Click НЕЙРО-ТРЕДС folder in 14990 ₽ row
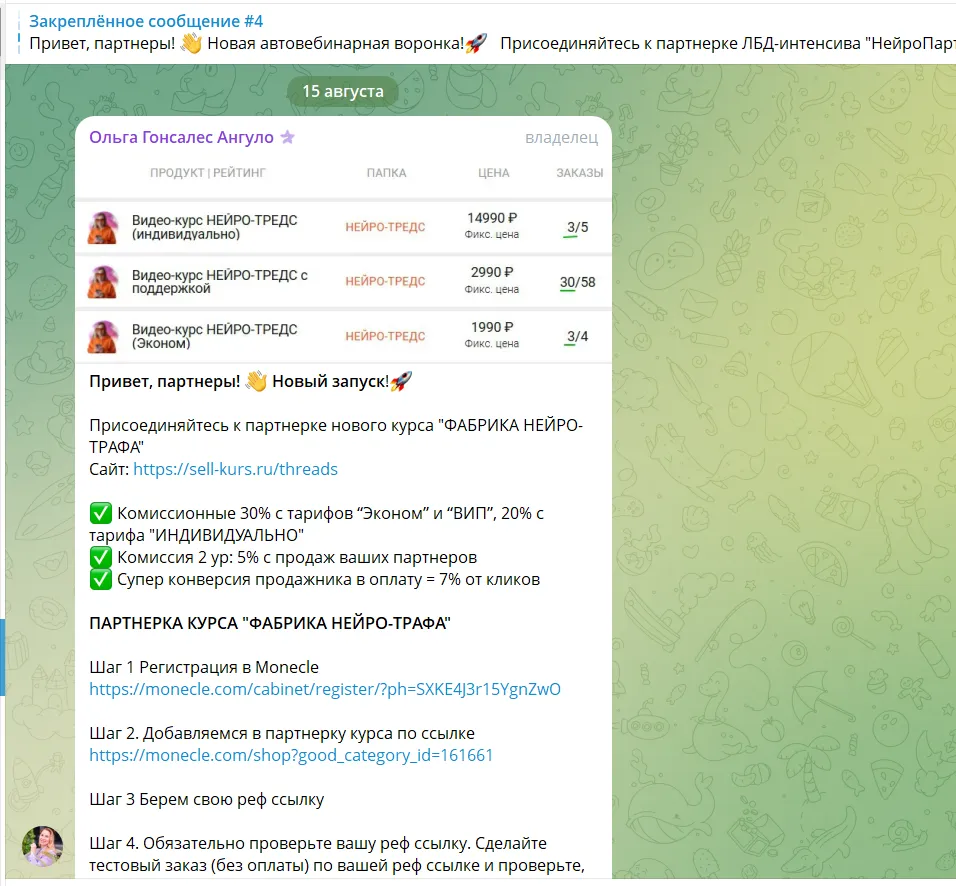The height and width of the screenshot is (886, 956). 385,227
